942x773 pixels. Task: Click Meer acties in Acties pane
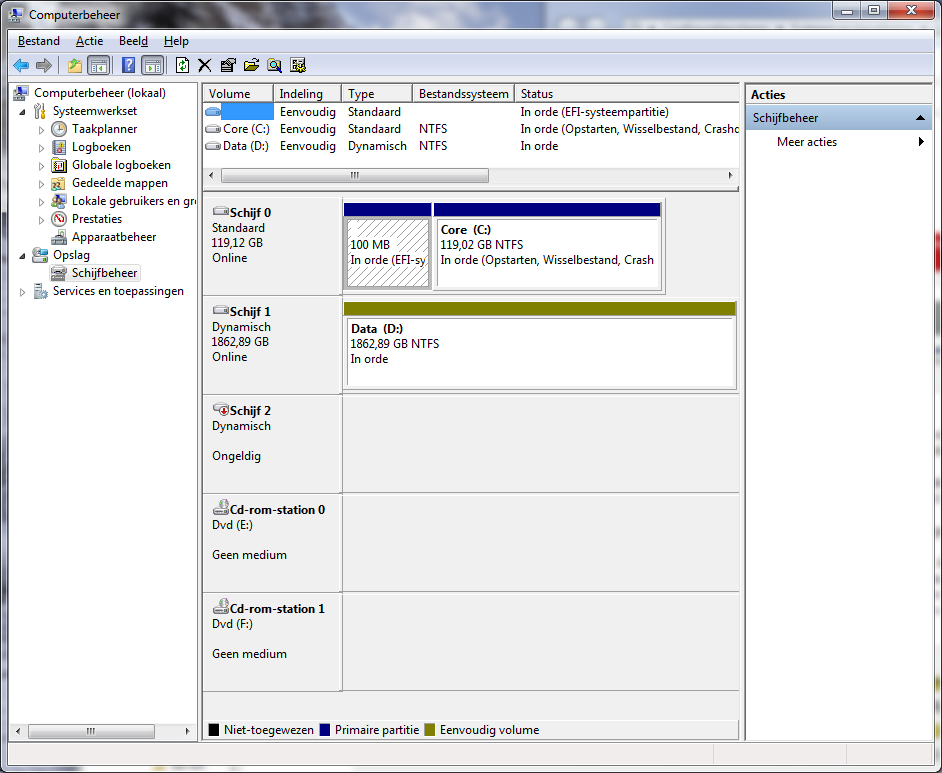pyautogui.click(x=806, y=142)
